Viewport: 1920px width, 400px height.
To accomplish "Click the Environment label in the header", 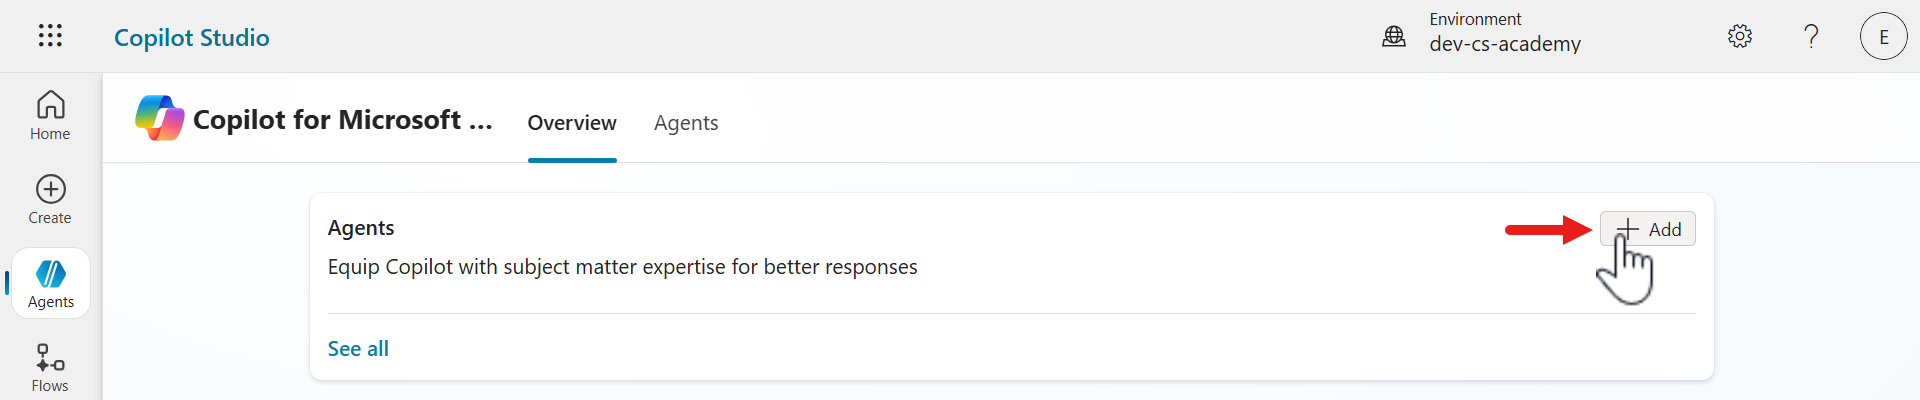I will [x=1475, y=19].
